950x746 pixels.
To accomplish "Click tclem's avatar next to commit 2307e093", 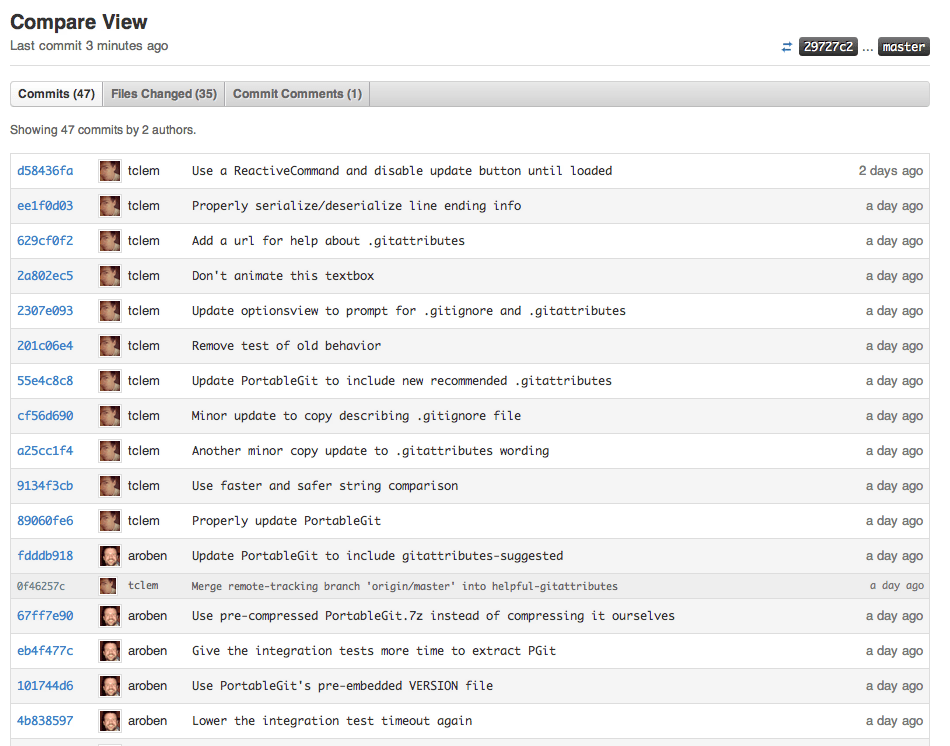I will click(110, 311).
